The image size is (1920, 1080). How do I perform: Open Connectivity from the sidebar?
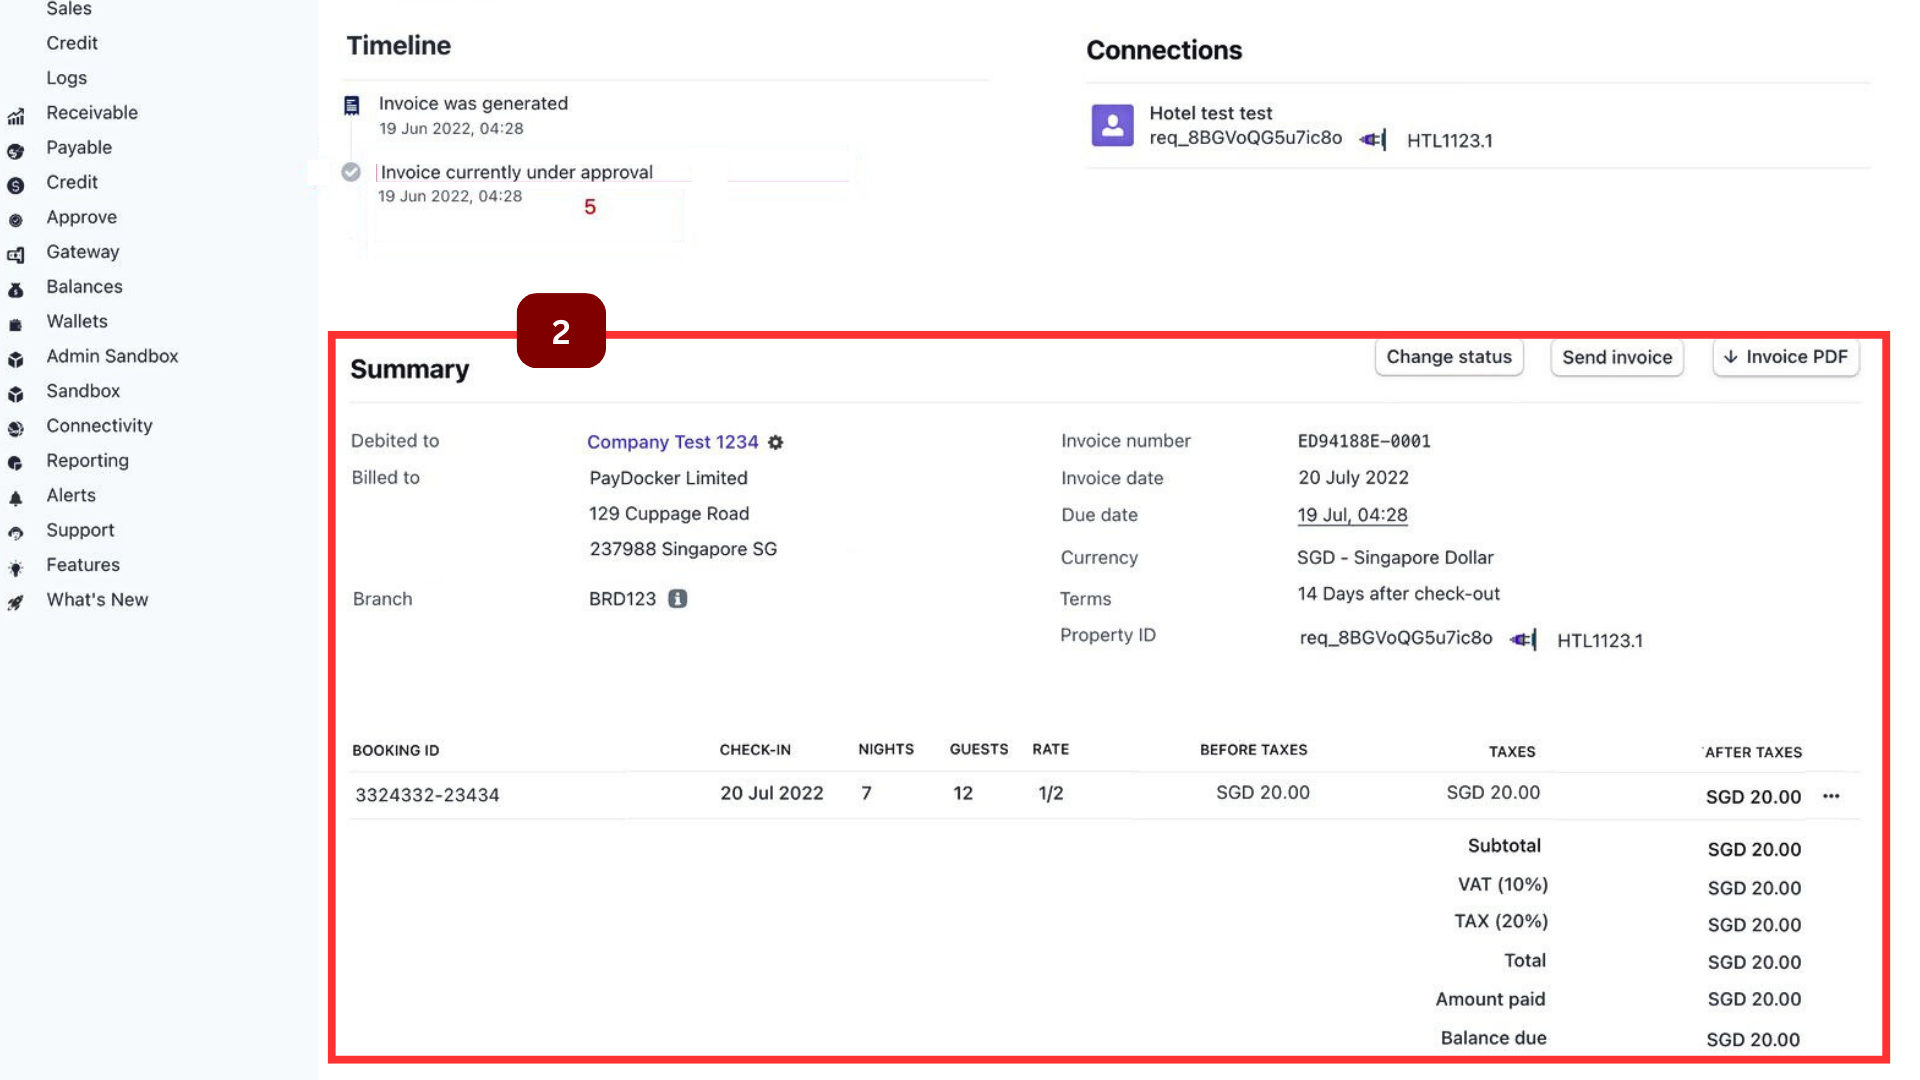[x=100, y=426]
